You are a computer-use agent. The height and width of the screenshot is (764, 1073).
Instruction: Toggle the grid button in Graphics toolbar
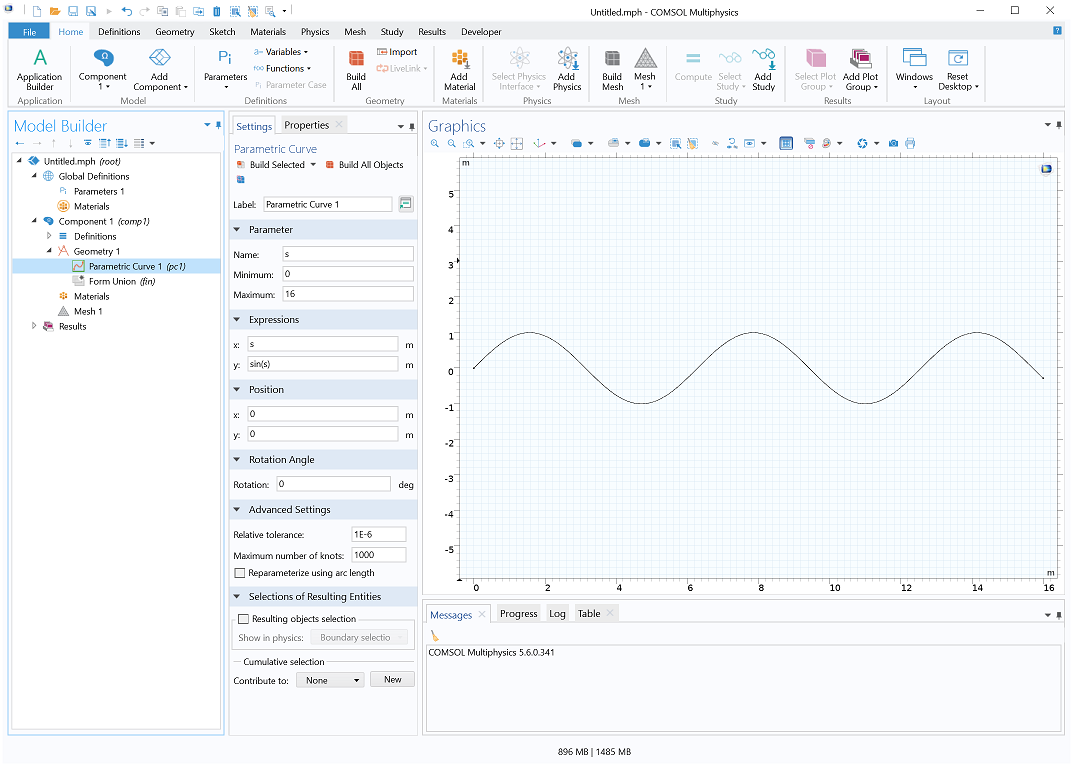click(786, 143)
